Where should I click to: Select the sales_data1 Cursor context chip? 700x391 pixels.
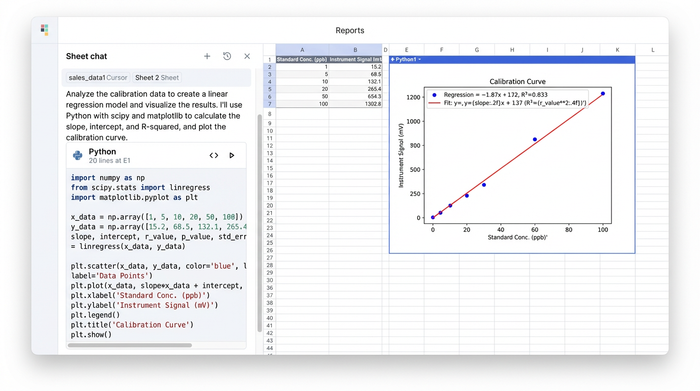click(x=98, y=78)
